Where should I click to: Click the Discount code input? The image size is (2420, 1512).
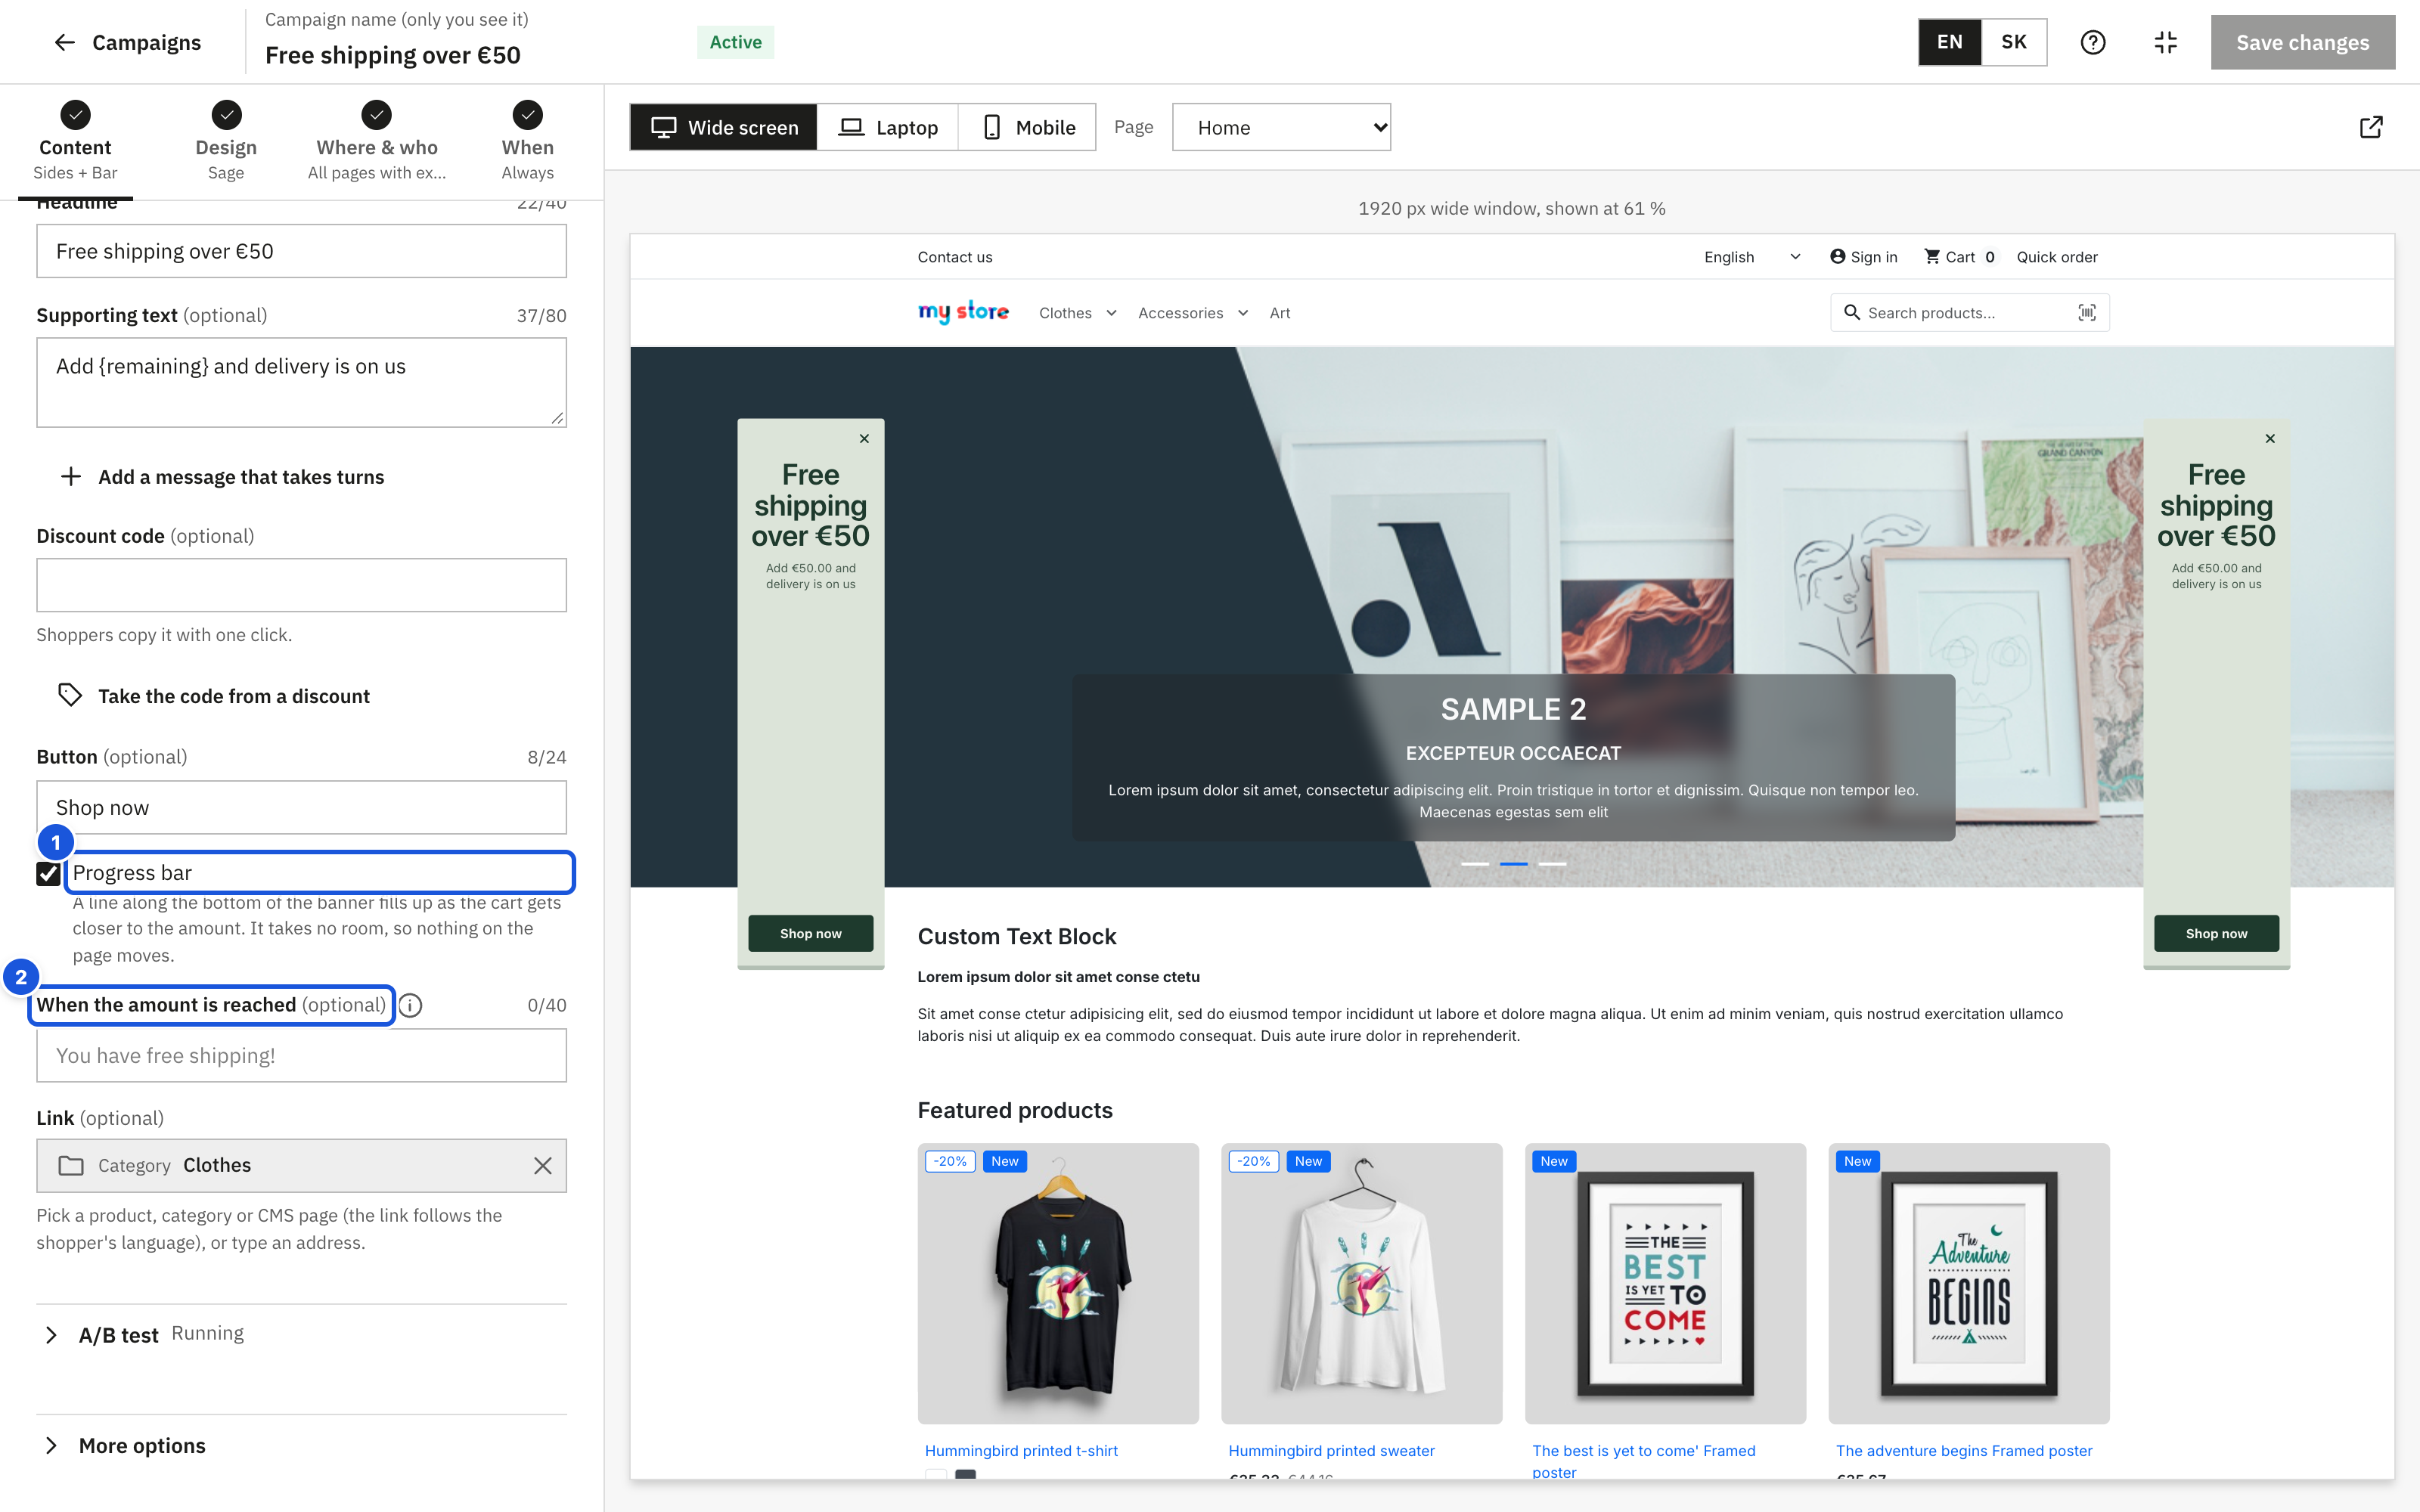[x=301, y=585]
